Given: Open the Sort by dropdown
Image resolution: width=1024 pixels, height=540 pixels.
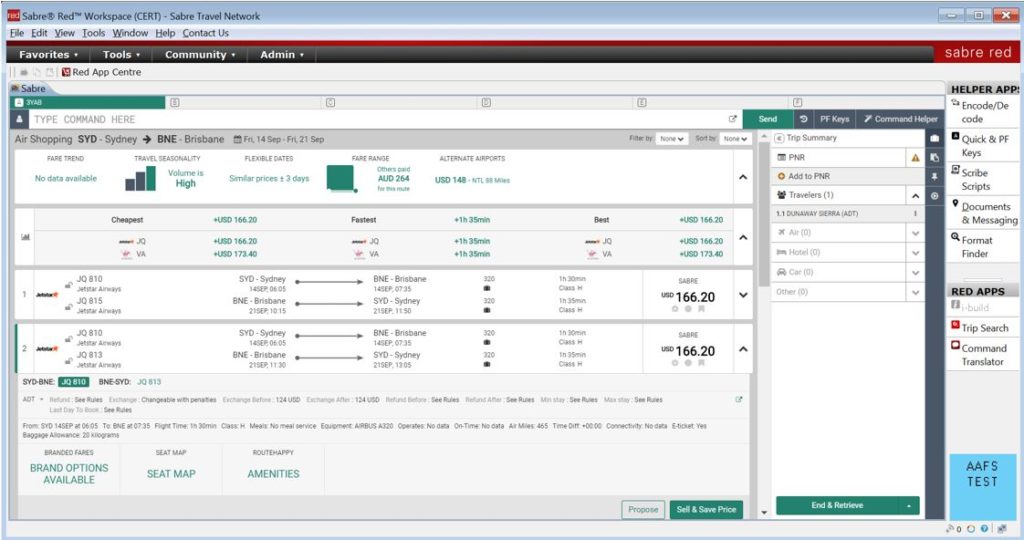Looking at the screenshot, I should (x=735, y=139).
